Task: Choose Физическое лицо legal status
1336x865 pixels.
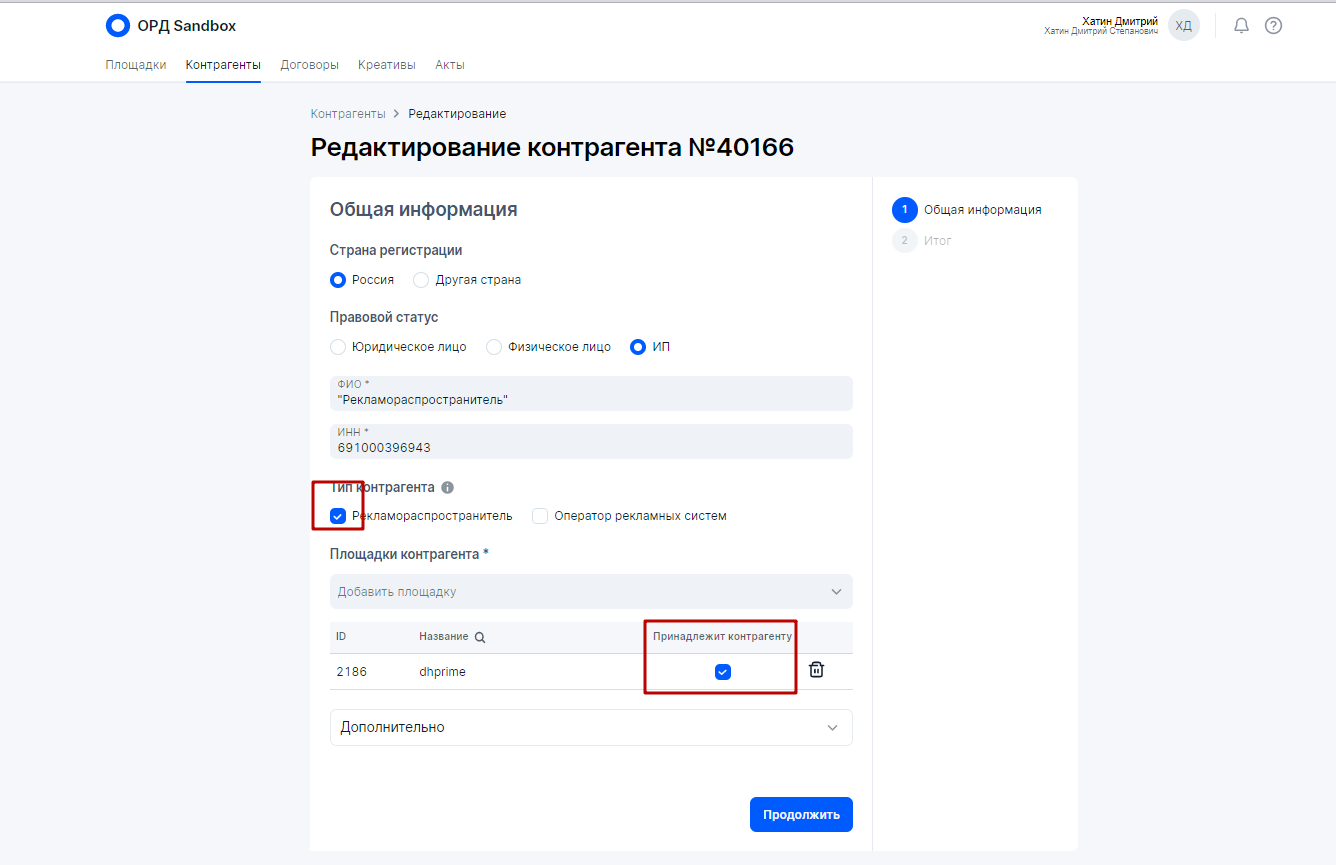Action: pos(494,347)
